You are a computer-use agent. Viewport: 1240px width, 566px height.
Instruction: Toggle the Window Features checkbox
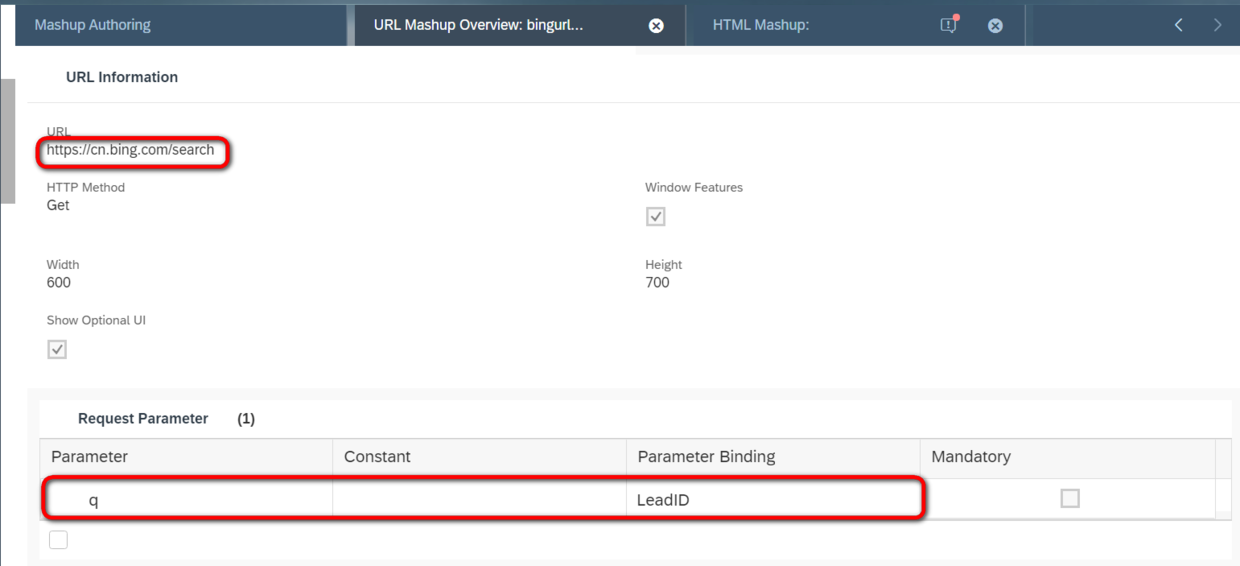pyautogui.click(x=656, y=216)
